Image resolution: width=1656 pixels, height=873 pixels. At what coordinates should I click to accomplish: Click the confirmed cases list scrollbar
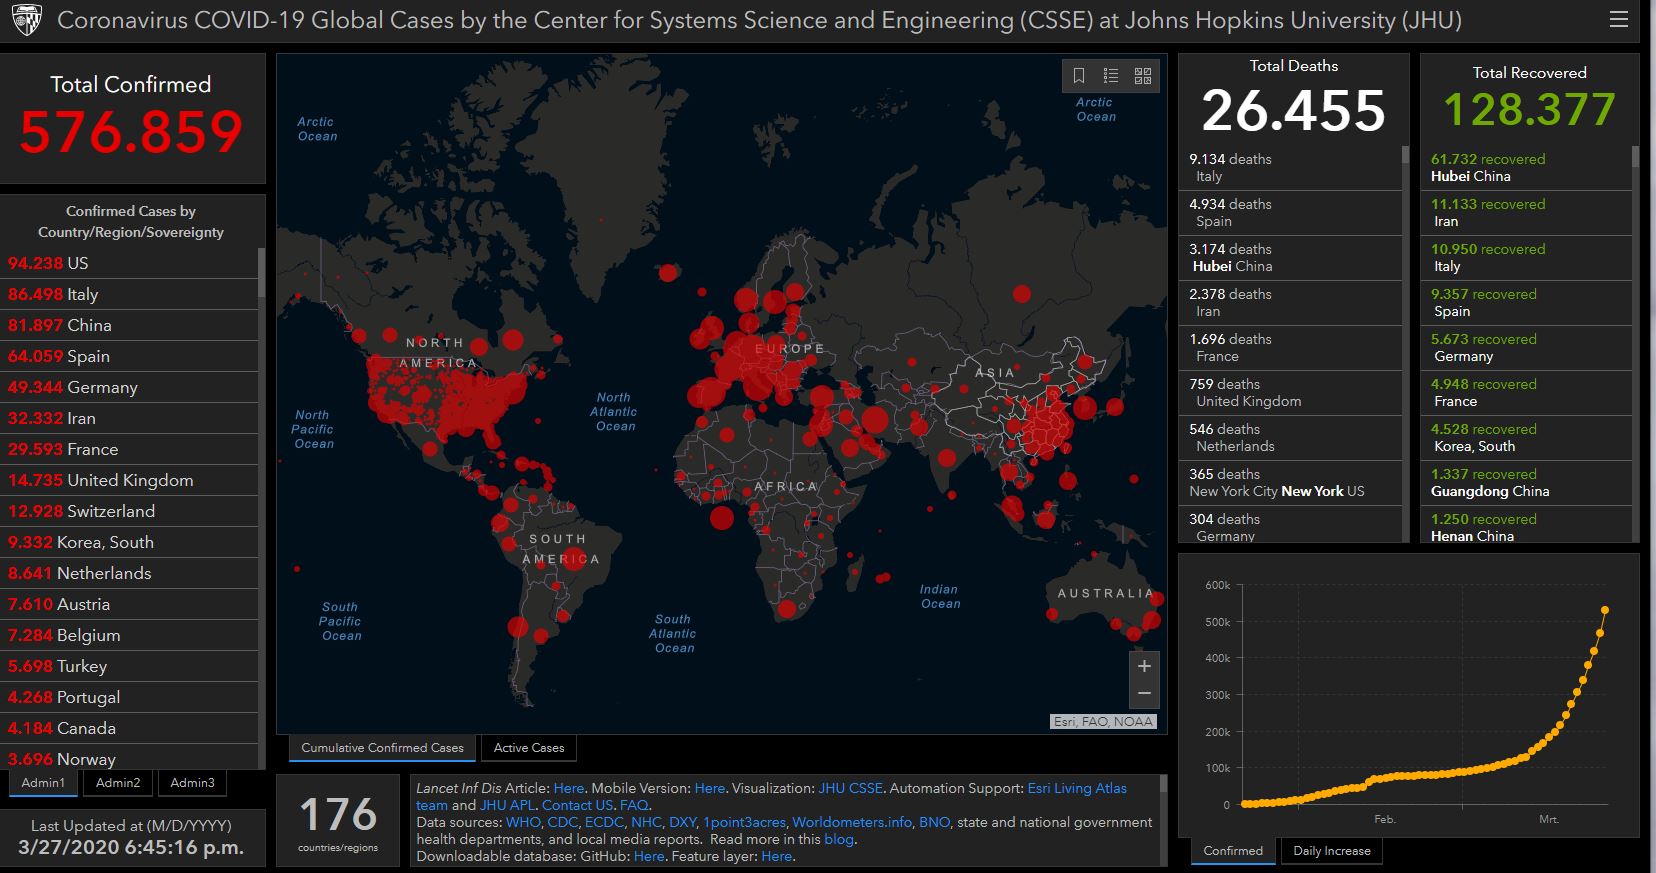tap(261, 272)
